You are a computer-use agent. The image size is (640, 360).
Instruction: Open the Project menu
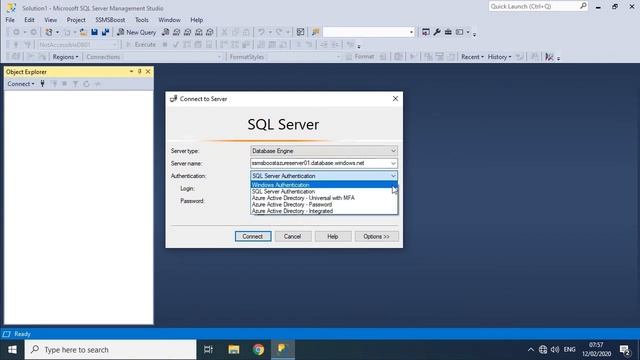(x=76, y=20)
